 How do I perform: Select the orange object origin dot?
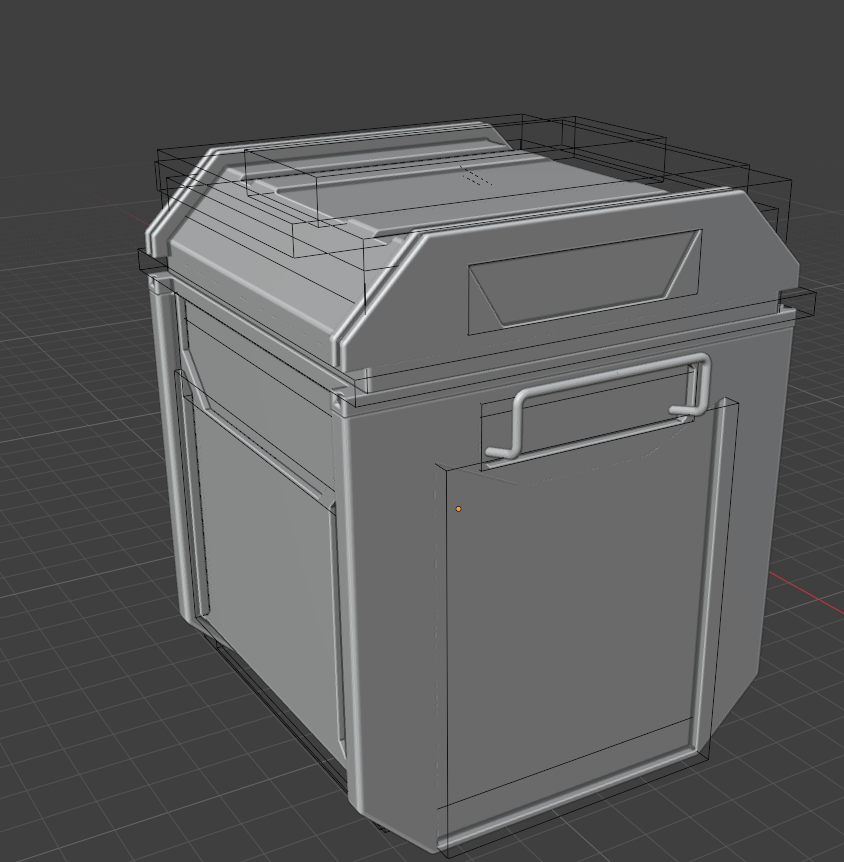pos(458,509)
